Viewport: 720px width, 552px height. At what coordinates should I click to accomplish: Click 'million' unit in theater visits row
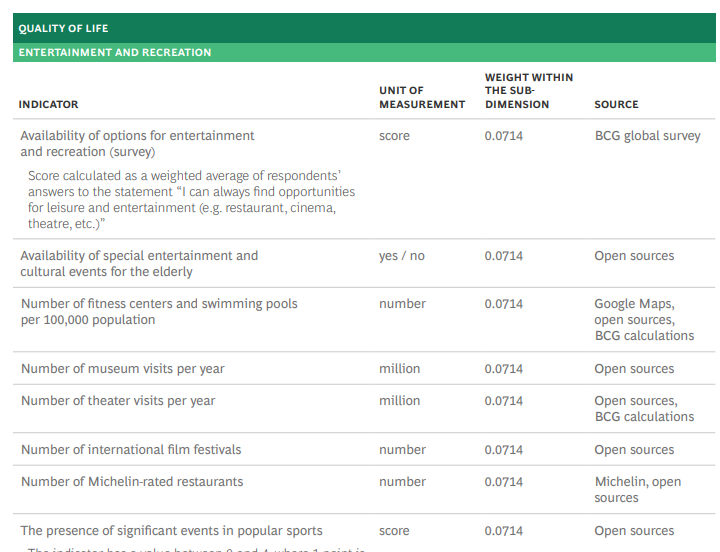point(399,401)
